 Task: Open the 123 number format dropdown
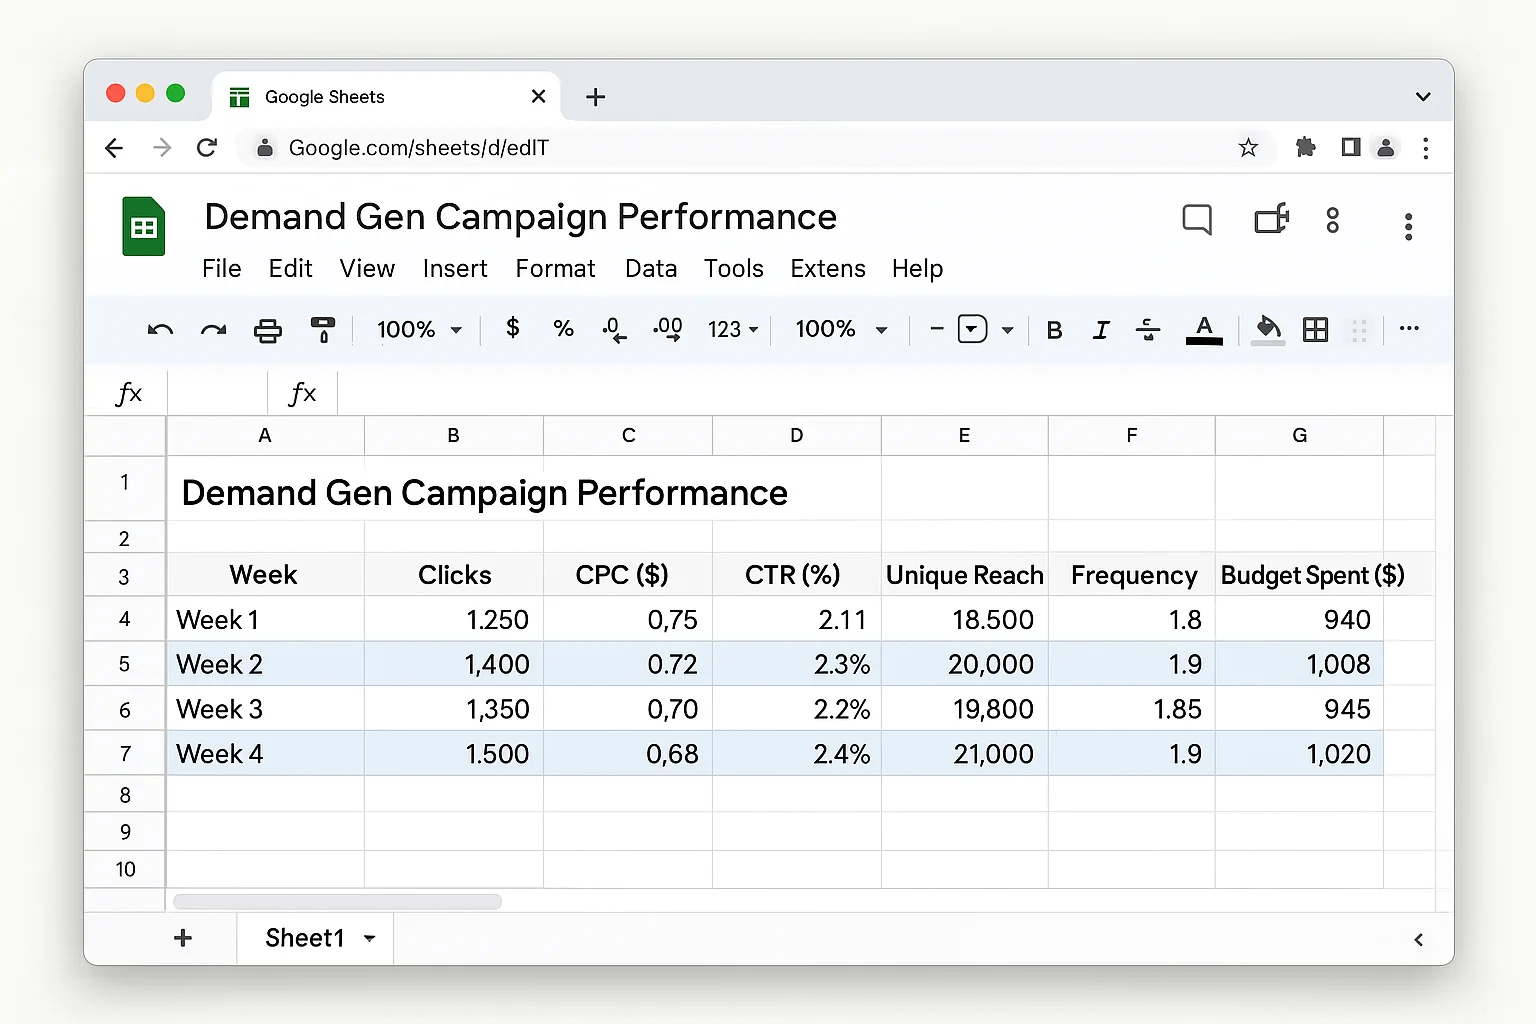pyautogui.click(x=733, y=329)
